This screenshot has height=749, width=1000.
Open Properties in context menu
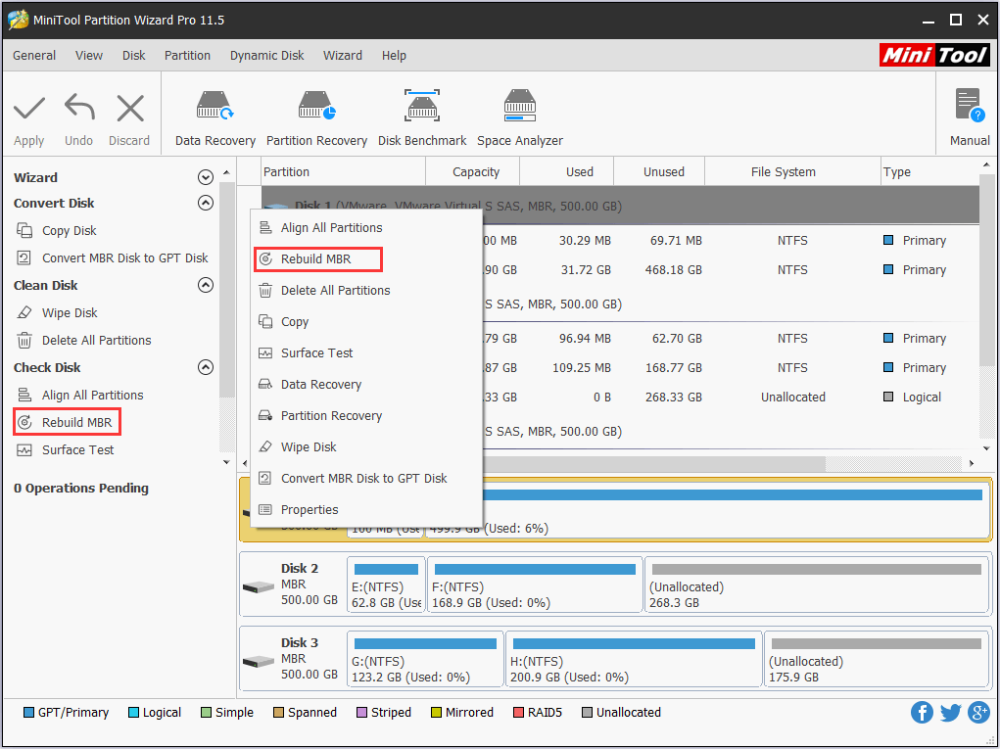click(x=366, y=509)
